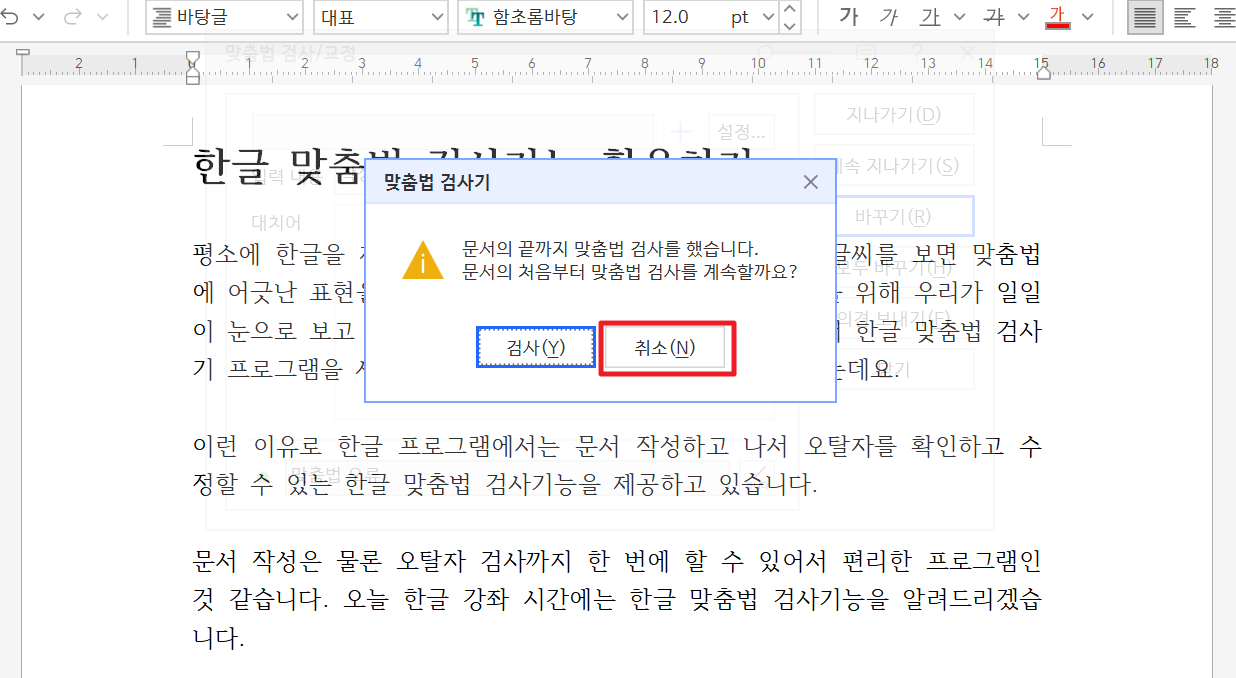The width and height of the screenshot is (1236, 678).
Task: Open the 함초롬바탕 font dropdown
Action: click(545, 17)
